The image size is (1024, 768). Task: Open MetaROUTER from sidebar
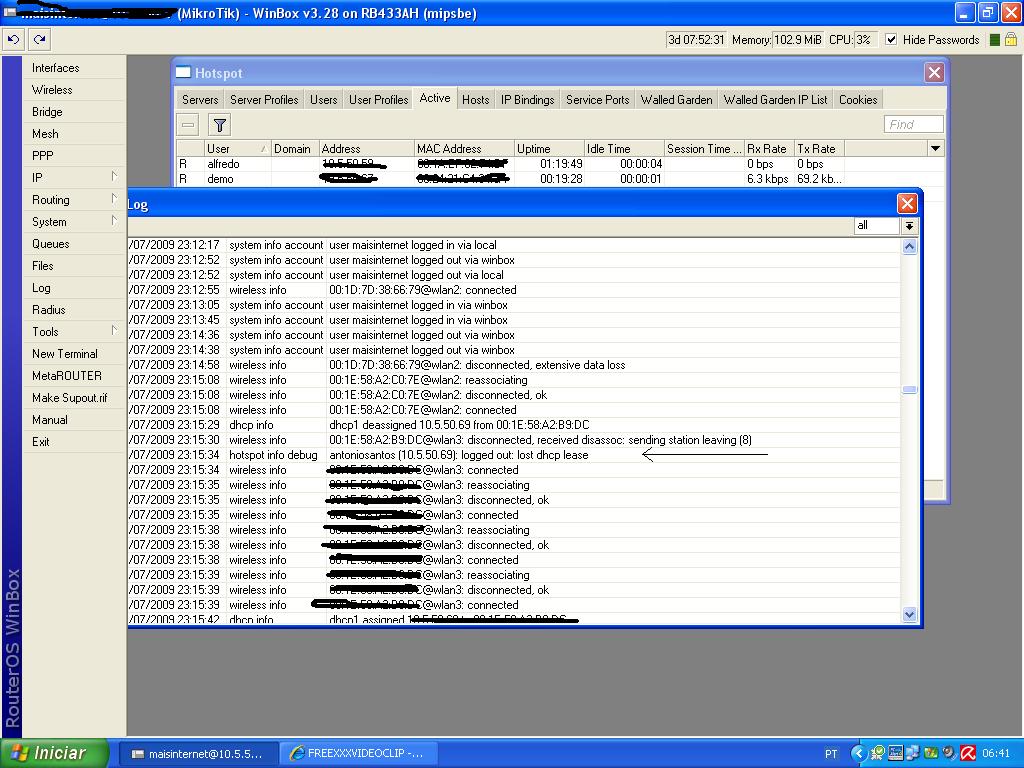[x=67, y=376]
